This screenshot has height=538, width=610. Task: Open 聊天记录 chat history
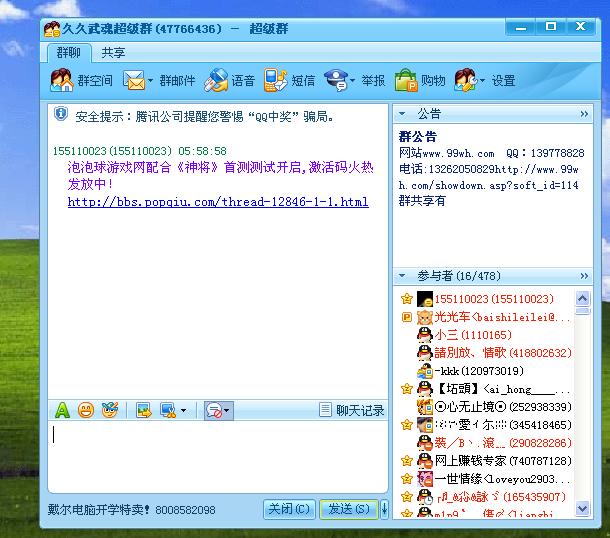[x=352, y=410]
